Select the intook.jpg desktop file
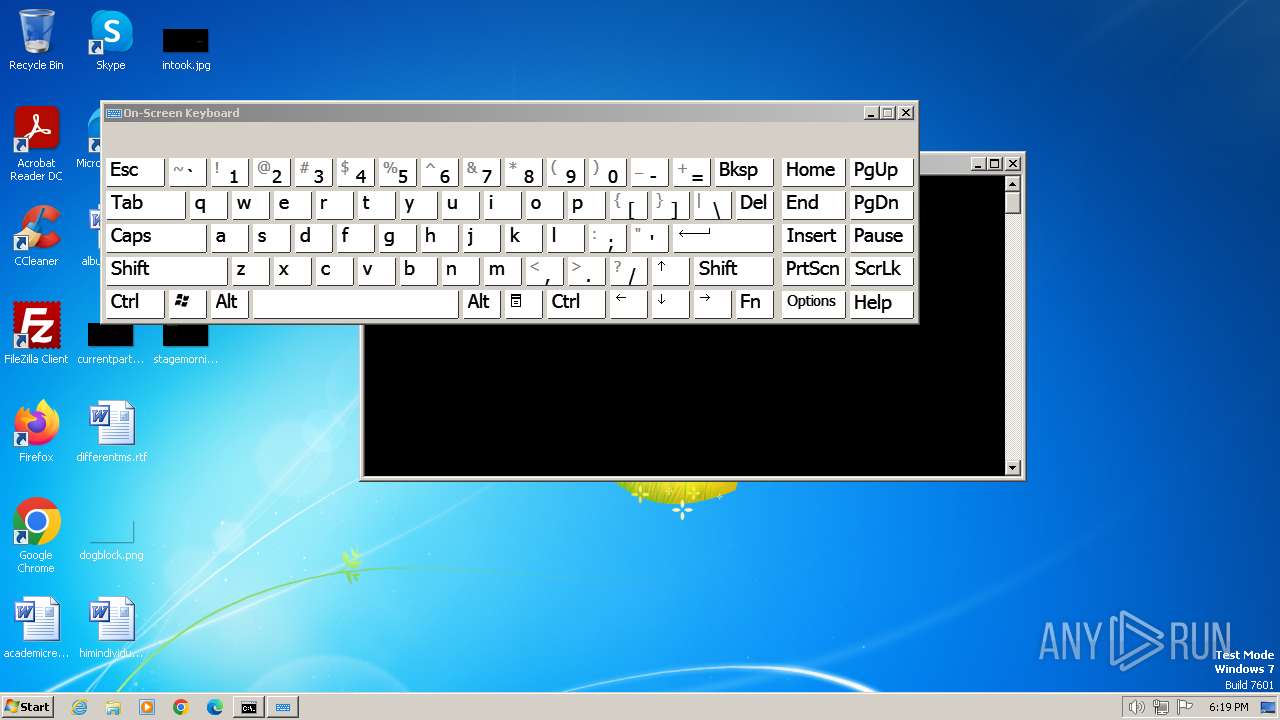 click(x=186, y=49)
